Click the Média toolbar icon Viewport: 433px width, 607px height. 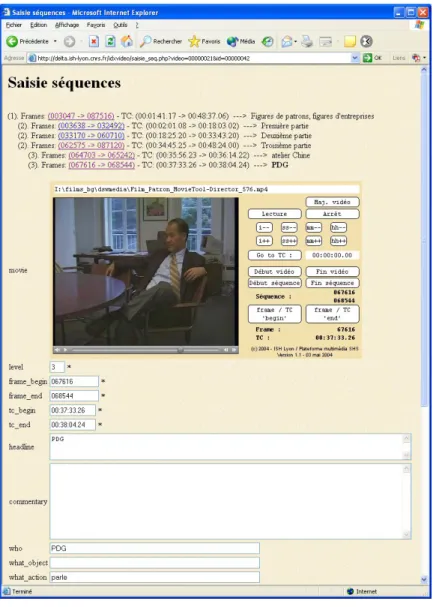[241, 41]
